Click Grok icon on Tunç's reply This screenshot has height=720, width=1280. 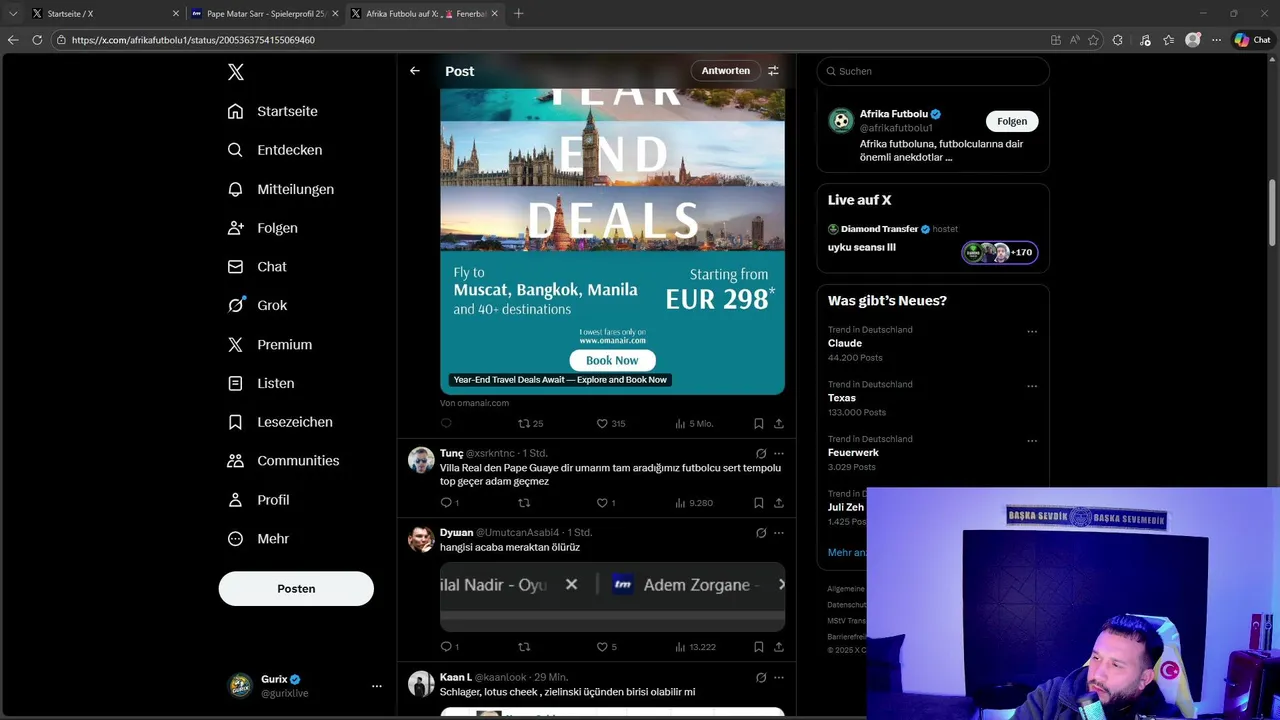point(761,453)
